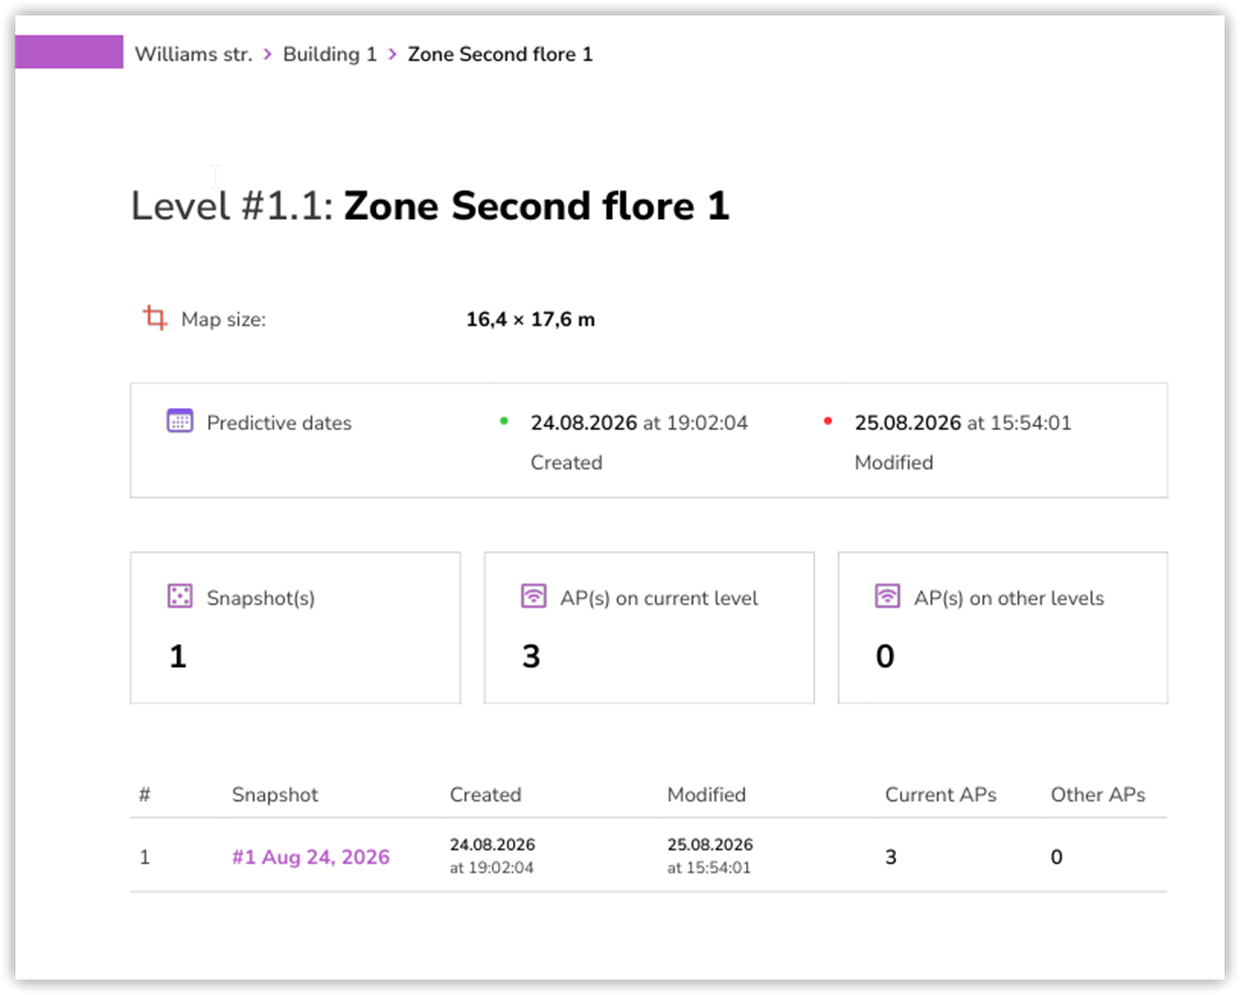Click the breadcrumb chevron after Building 1
1240x995 pixels.
click(392, 54)
